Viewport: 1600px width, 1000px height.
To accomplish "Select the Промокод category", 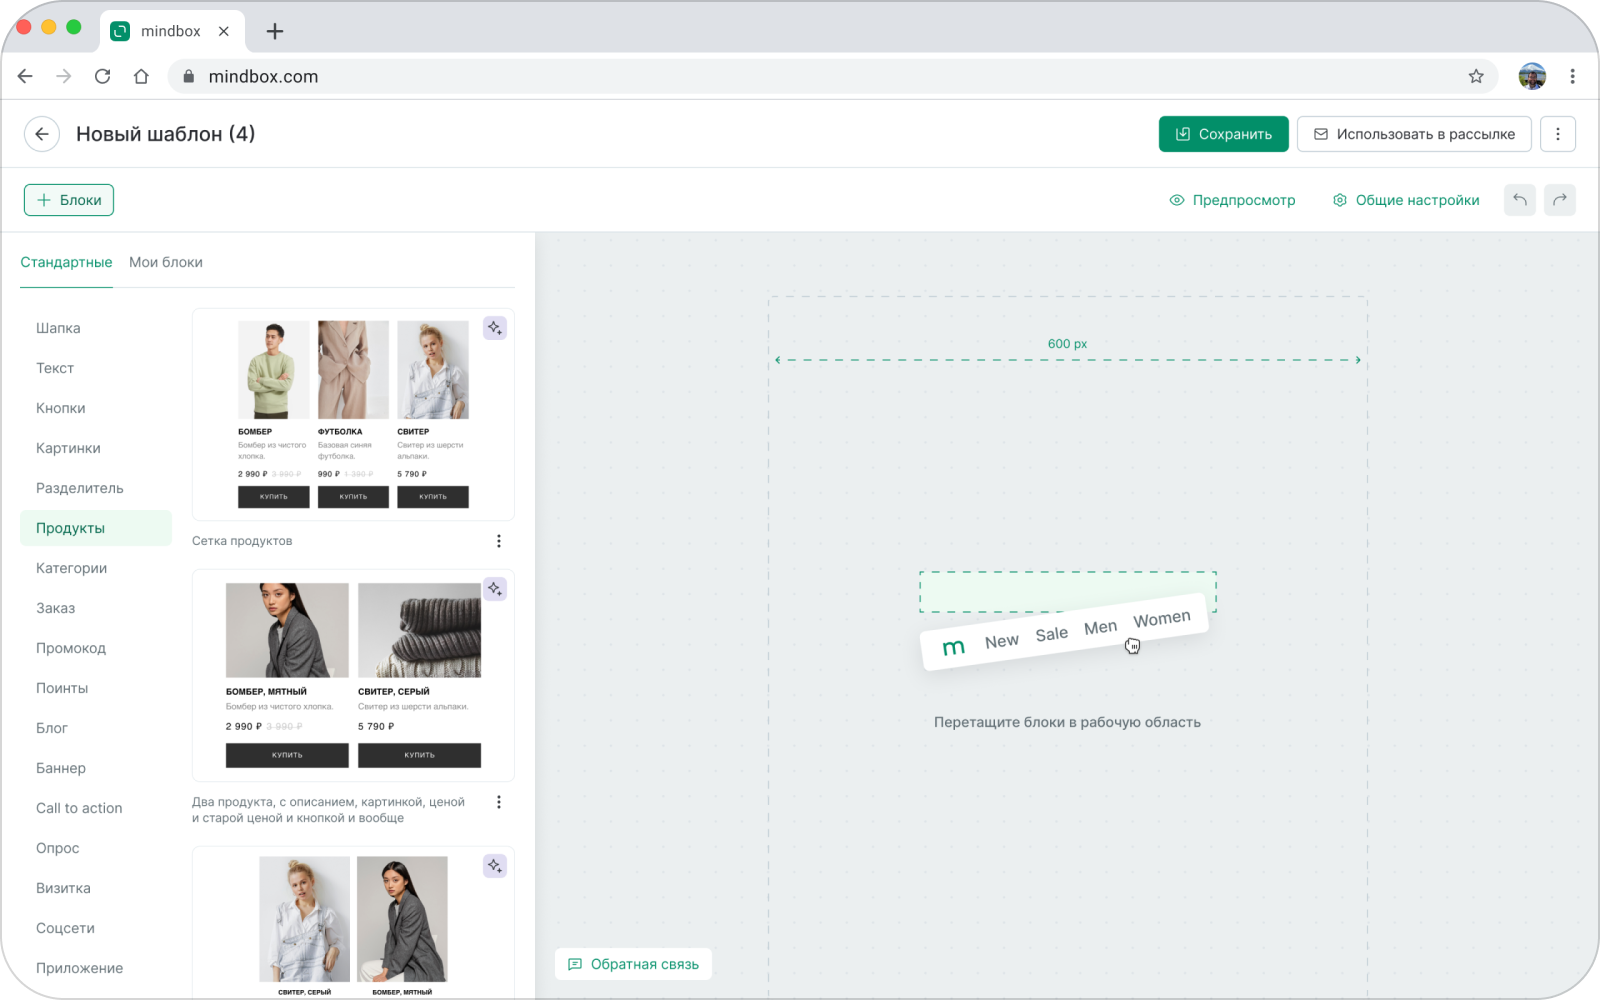I will click(x=96, y=648).
